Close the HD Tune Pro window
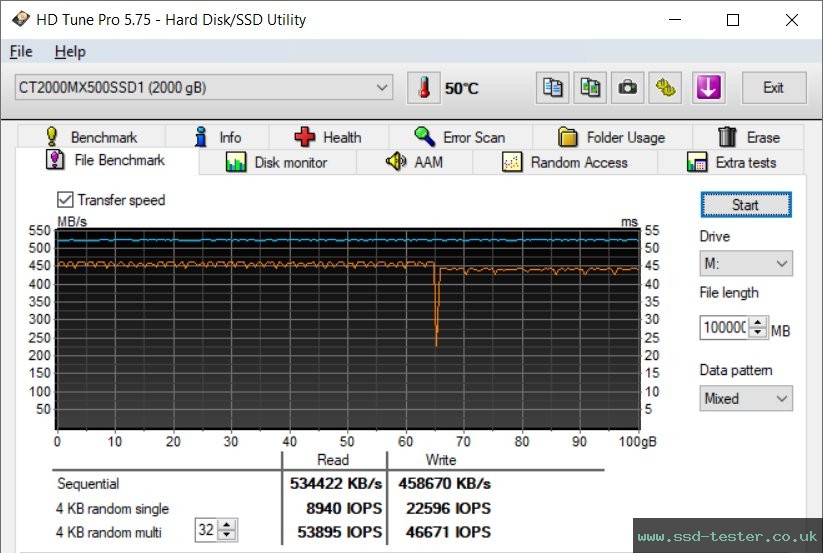The height and width of the screenshot is (553, 823). pos(792,20)
